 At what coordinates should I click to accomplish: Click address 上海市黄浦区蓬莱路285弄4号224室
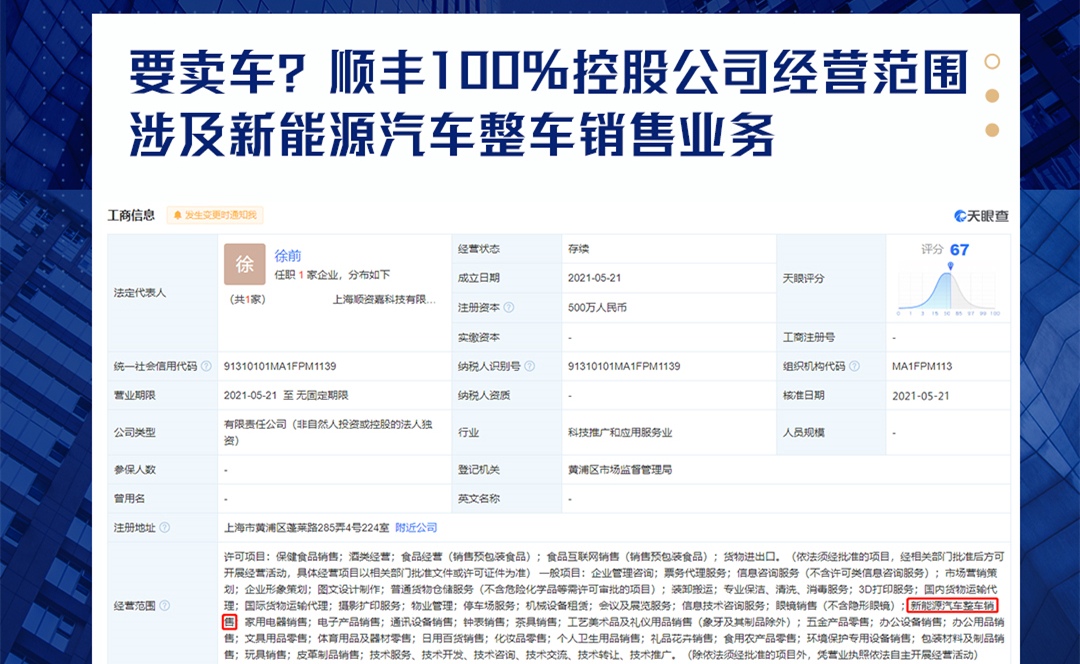pos(307,528)
